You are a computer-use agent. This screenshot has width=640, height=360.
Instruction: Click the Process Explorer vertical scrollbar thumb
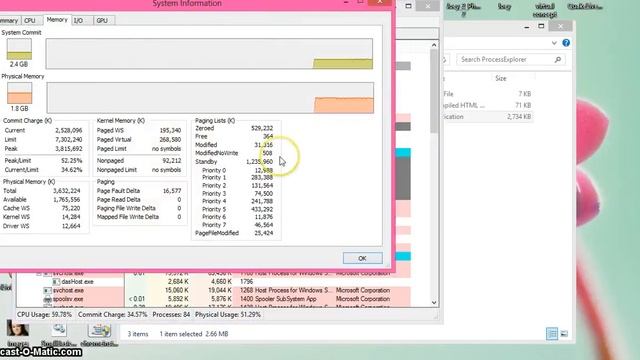click(434, 91)
